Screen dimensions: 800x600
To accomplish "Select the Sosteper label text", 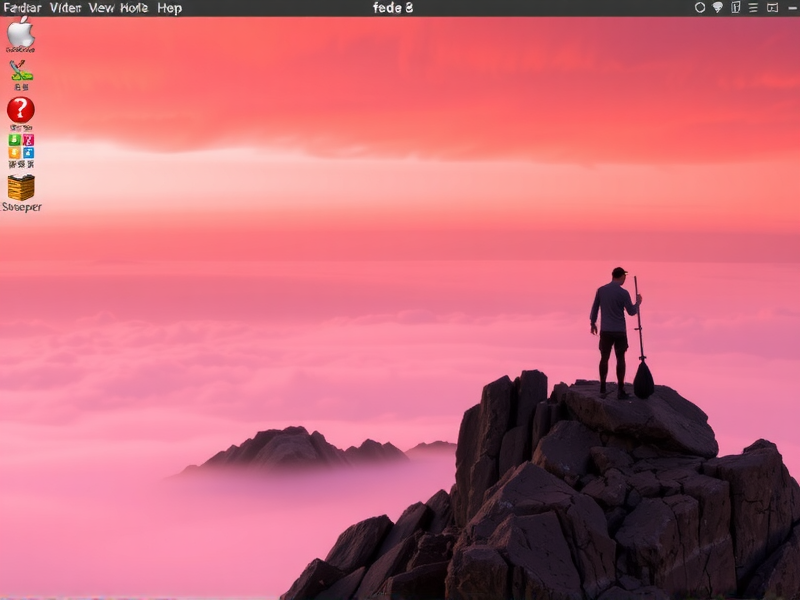I will coord(23,206).
